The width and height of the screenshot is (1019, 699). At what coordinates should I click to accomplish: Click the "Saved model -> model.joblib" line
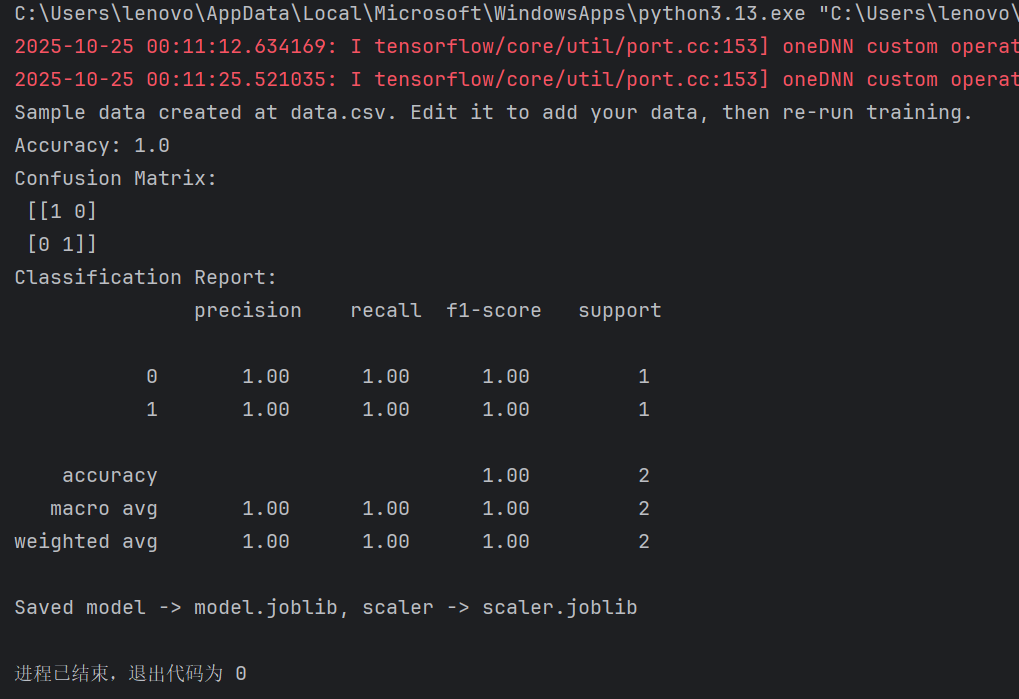[x=325, y=607]
